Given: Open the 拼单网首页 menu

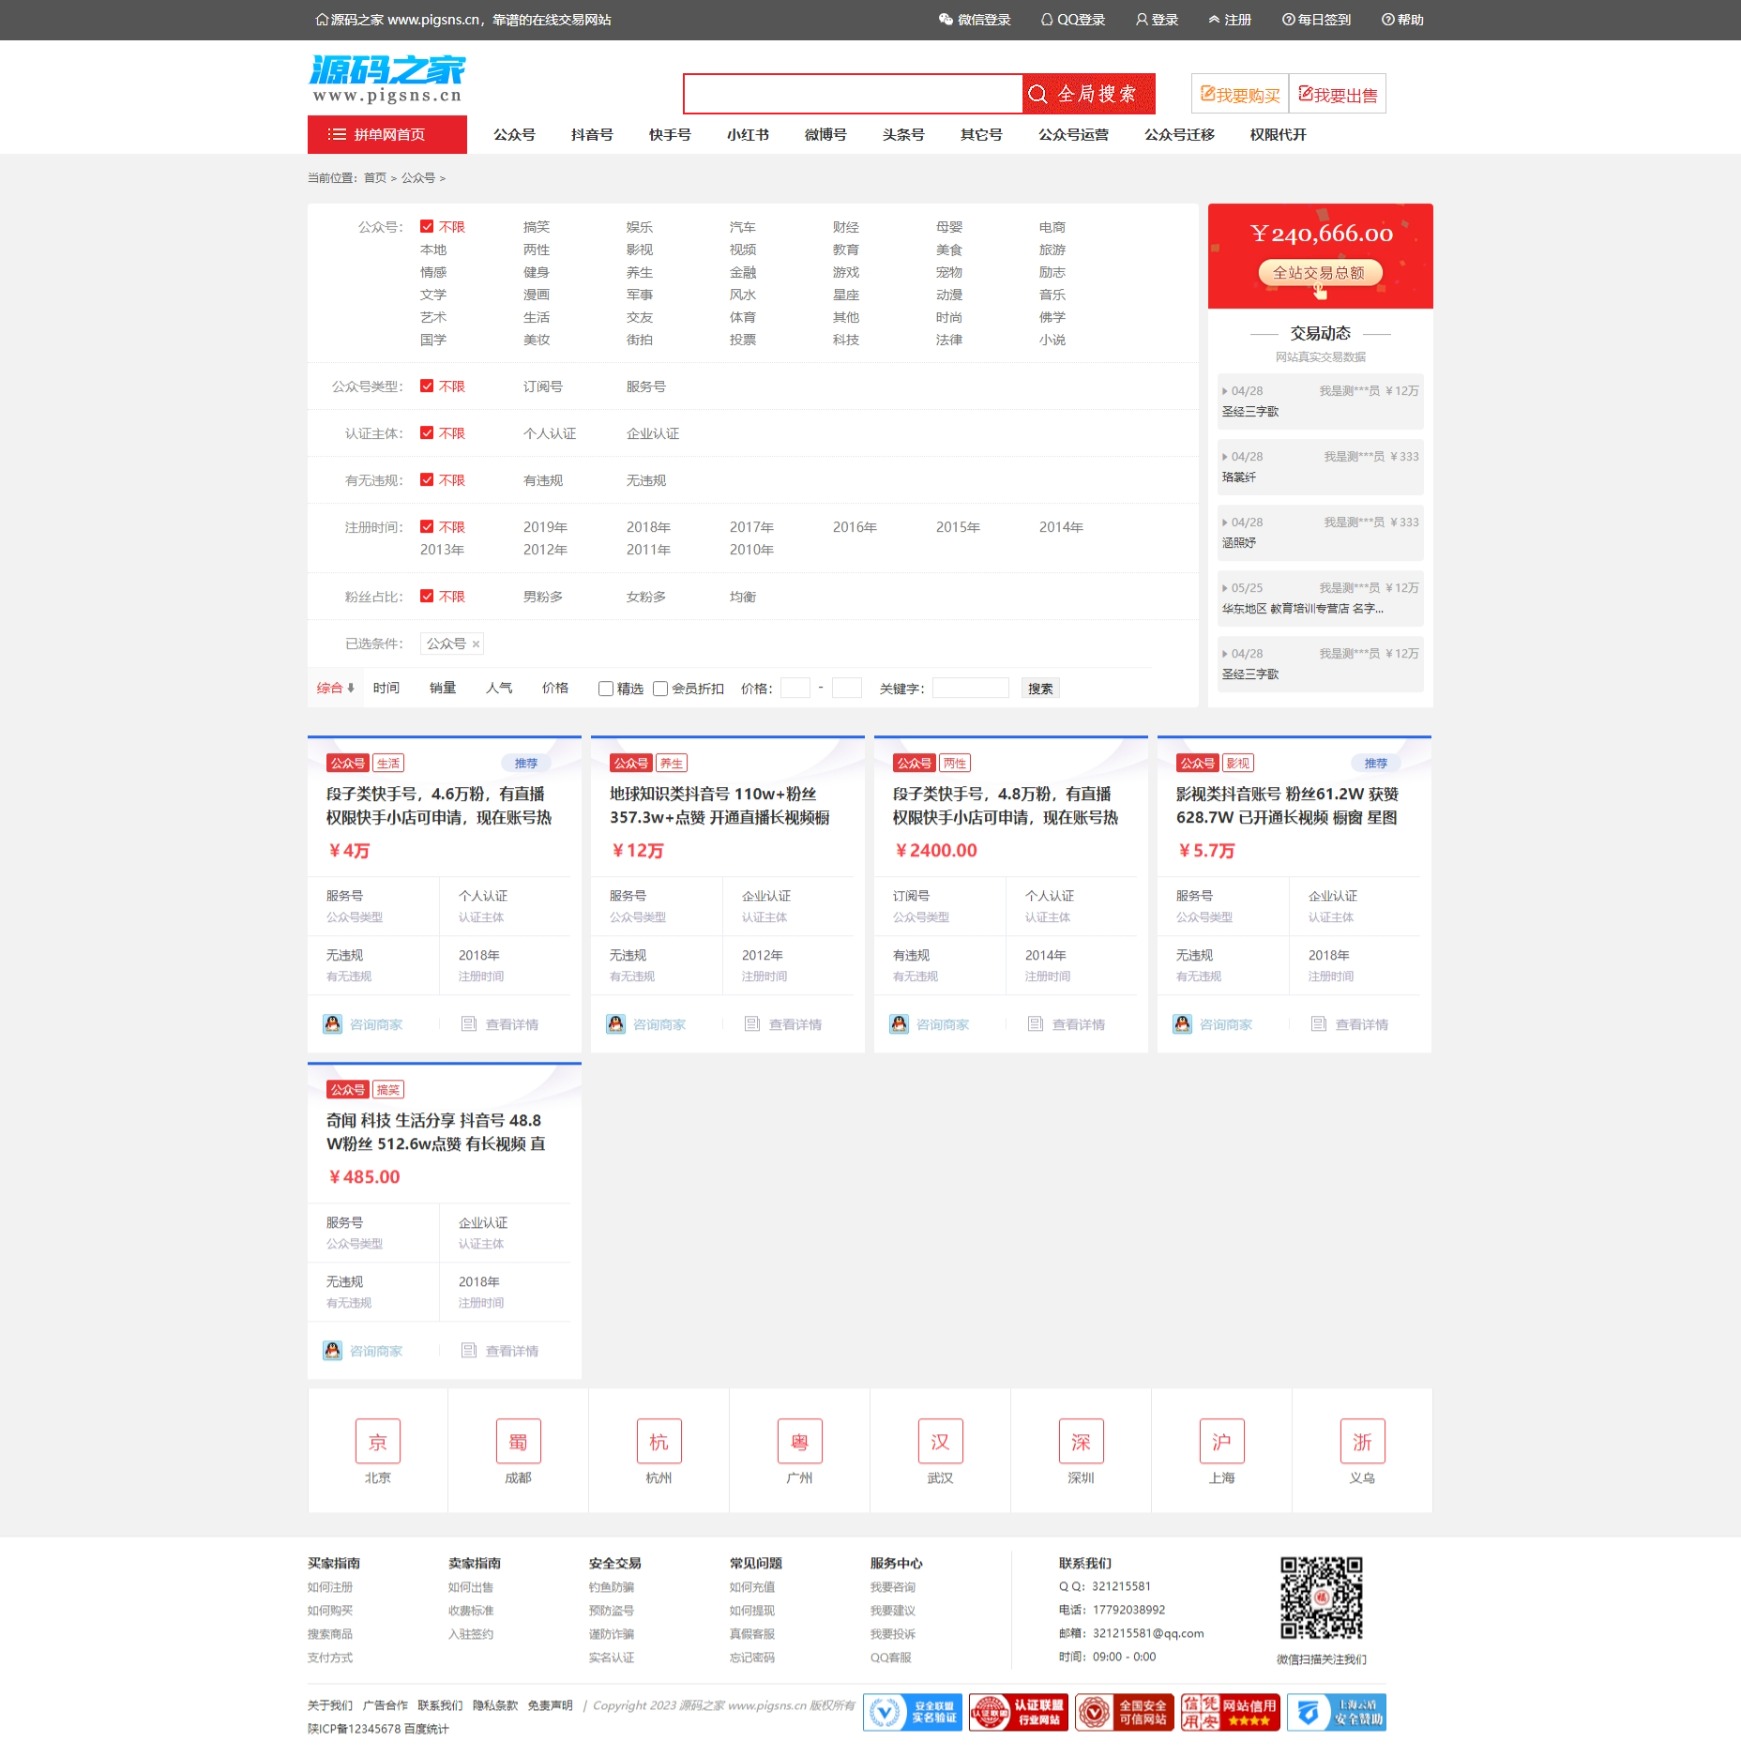Looking at the screenshot, I should pyautogui.click(x=387, y=135).
